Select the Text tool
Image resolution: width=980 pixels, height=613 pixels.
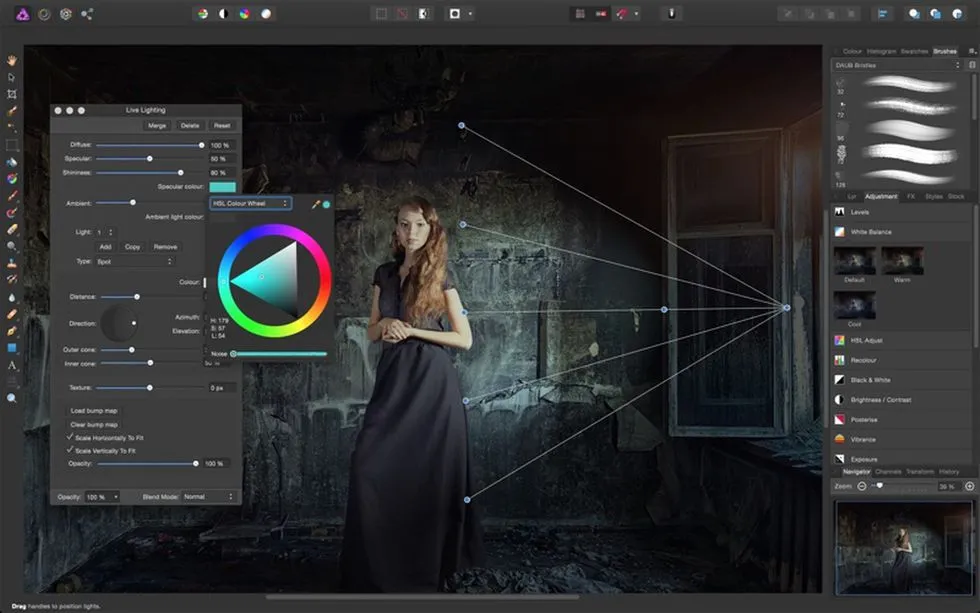[x=11, y=367]
